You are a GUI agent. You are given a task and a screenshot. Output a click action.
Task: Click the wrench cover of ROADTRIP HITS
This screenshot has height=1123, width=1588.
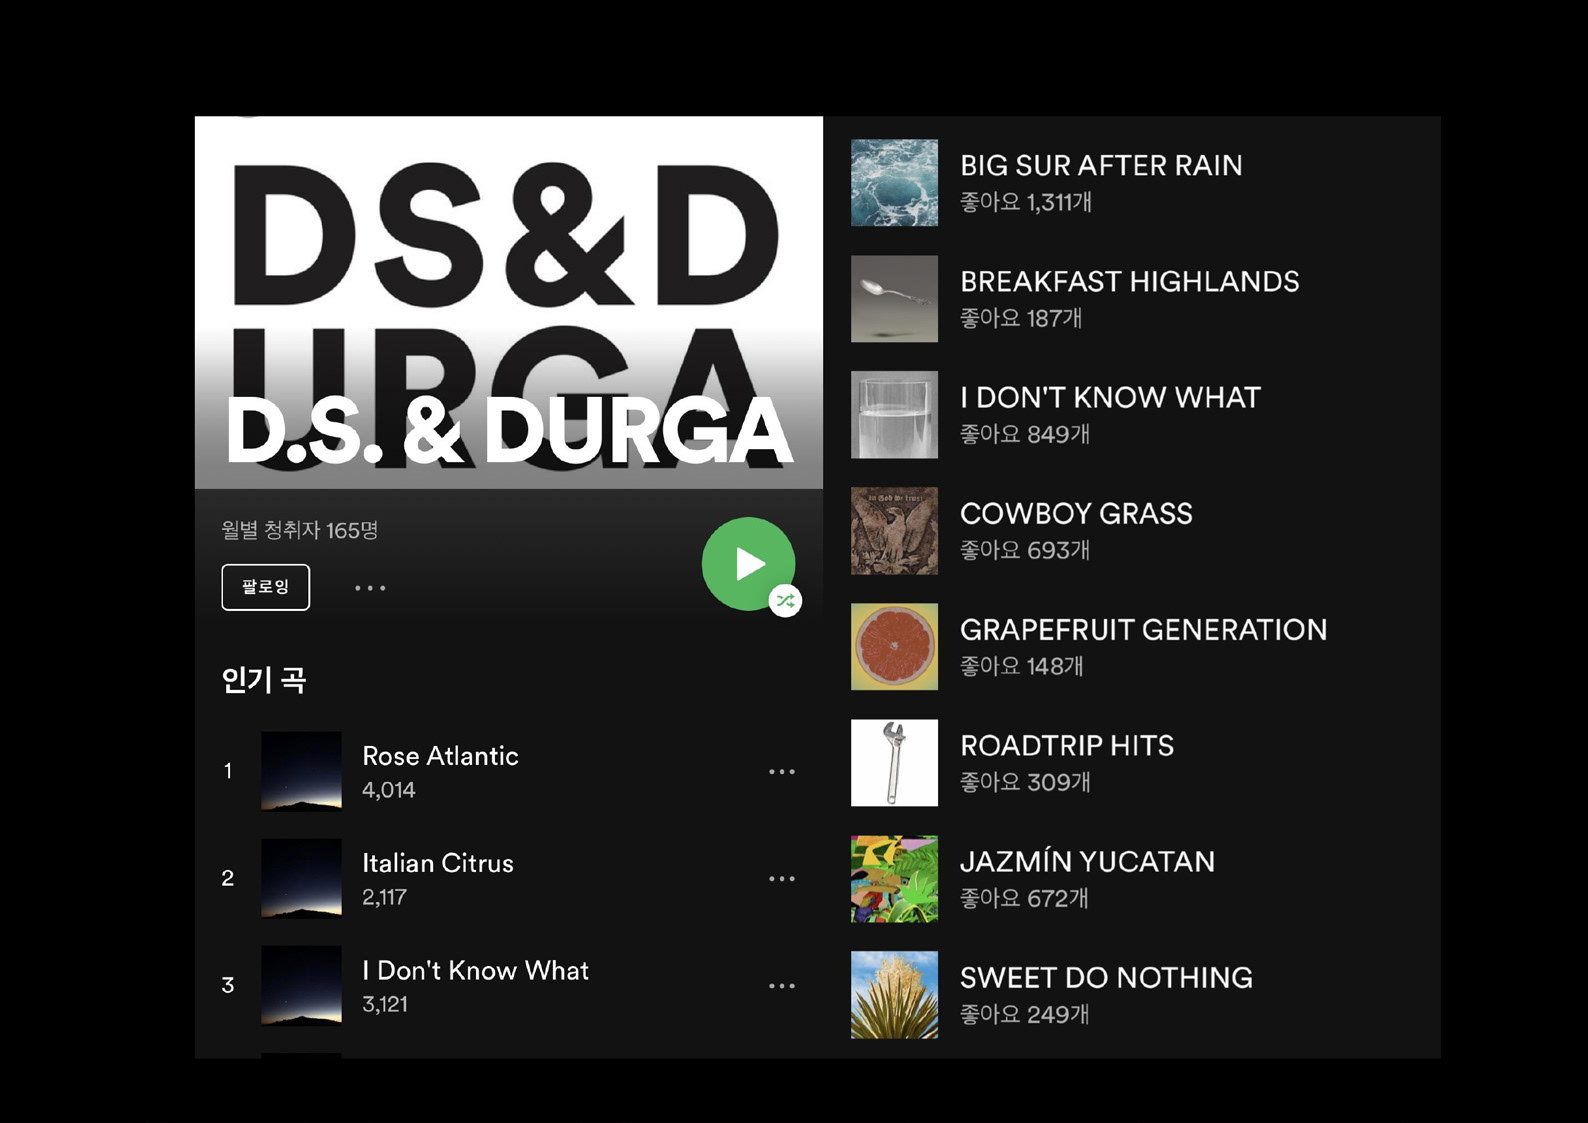[x=894, y=763]
